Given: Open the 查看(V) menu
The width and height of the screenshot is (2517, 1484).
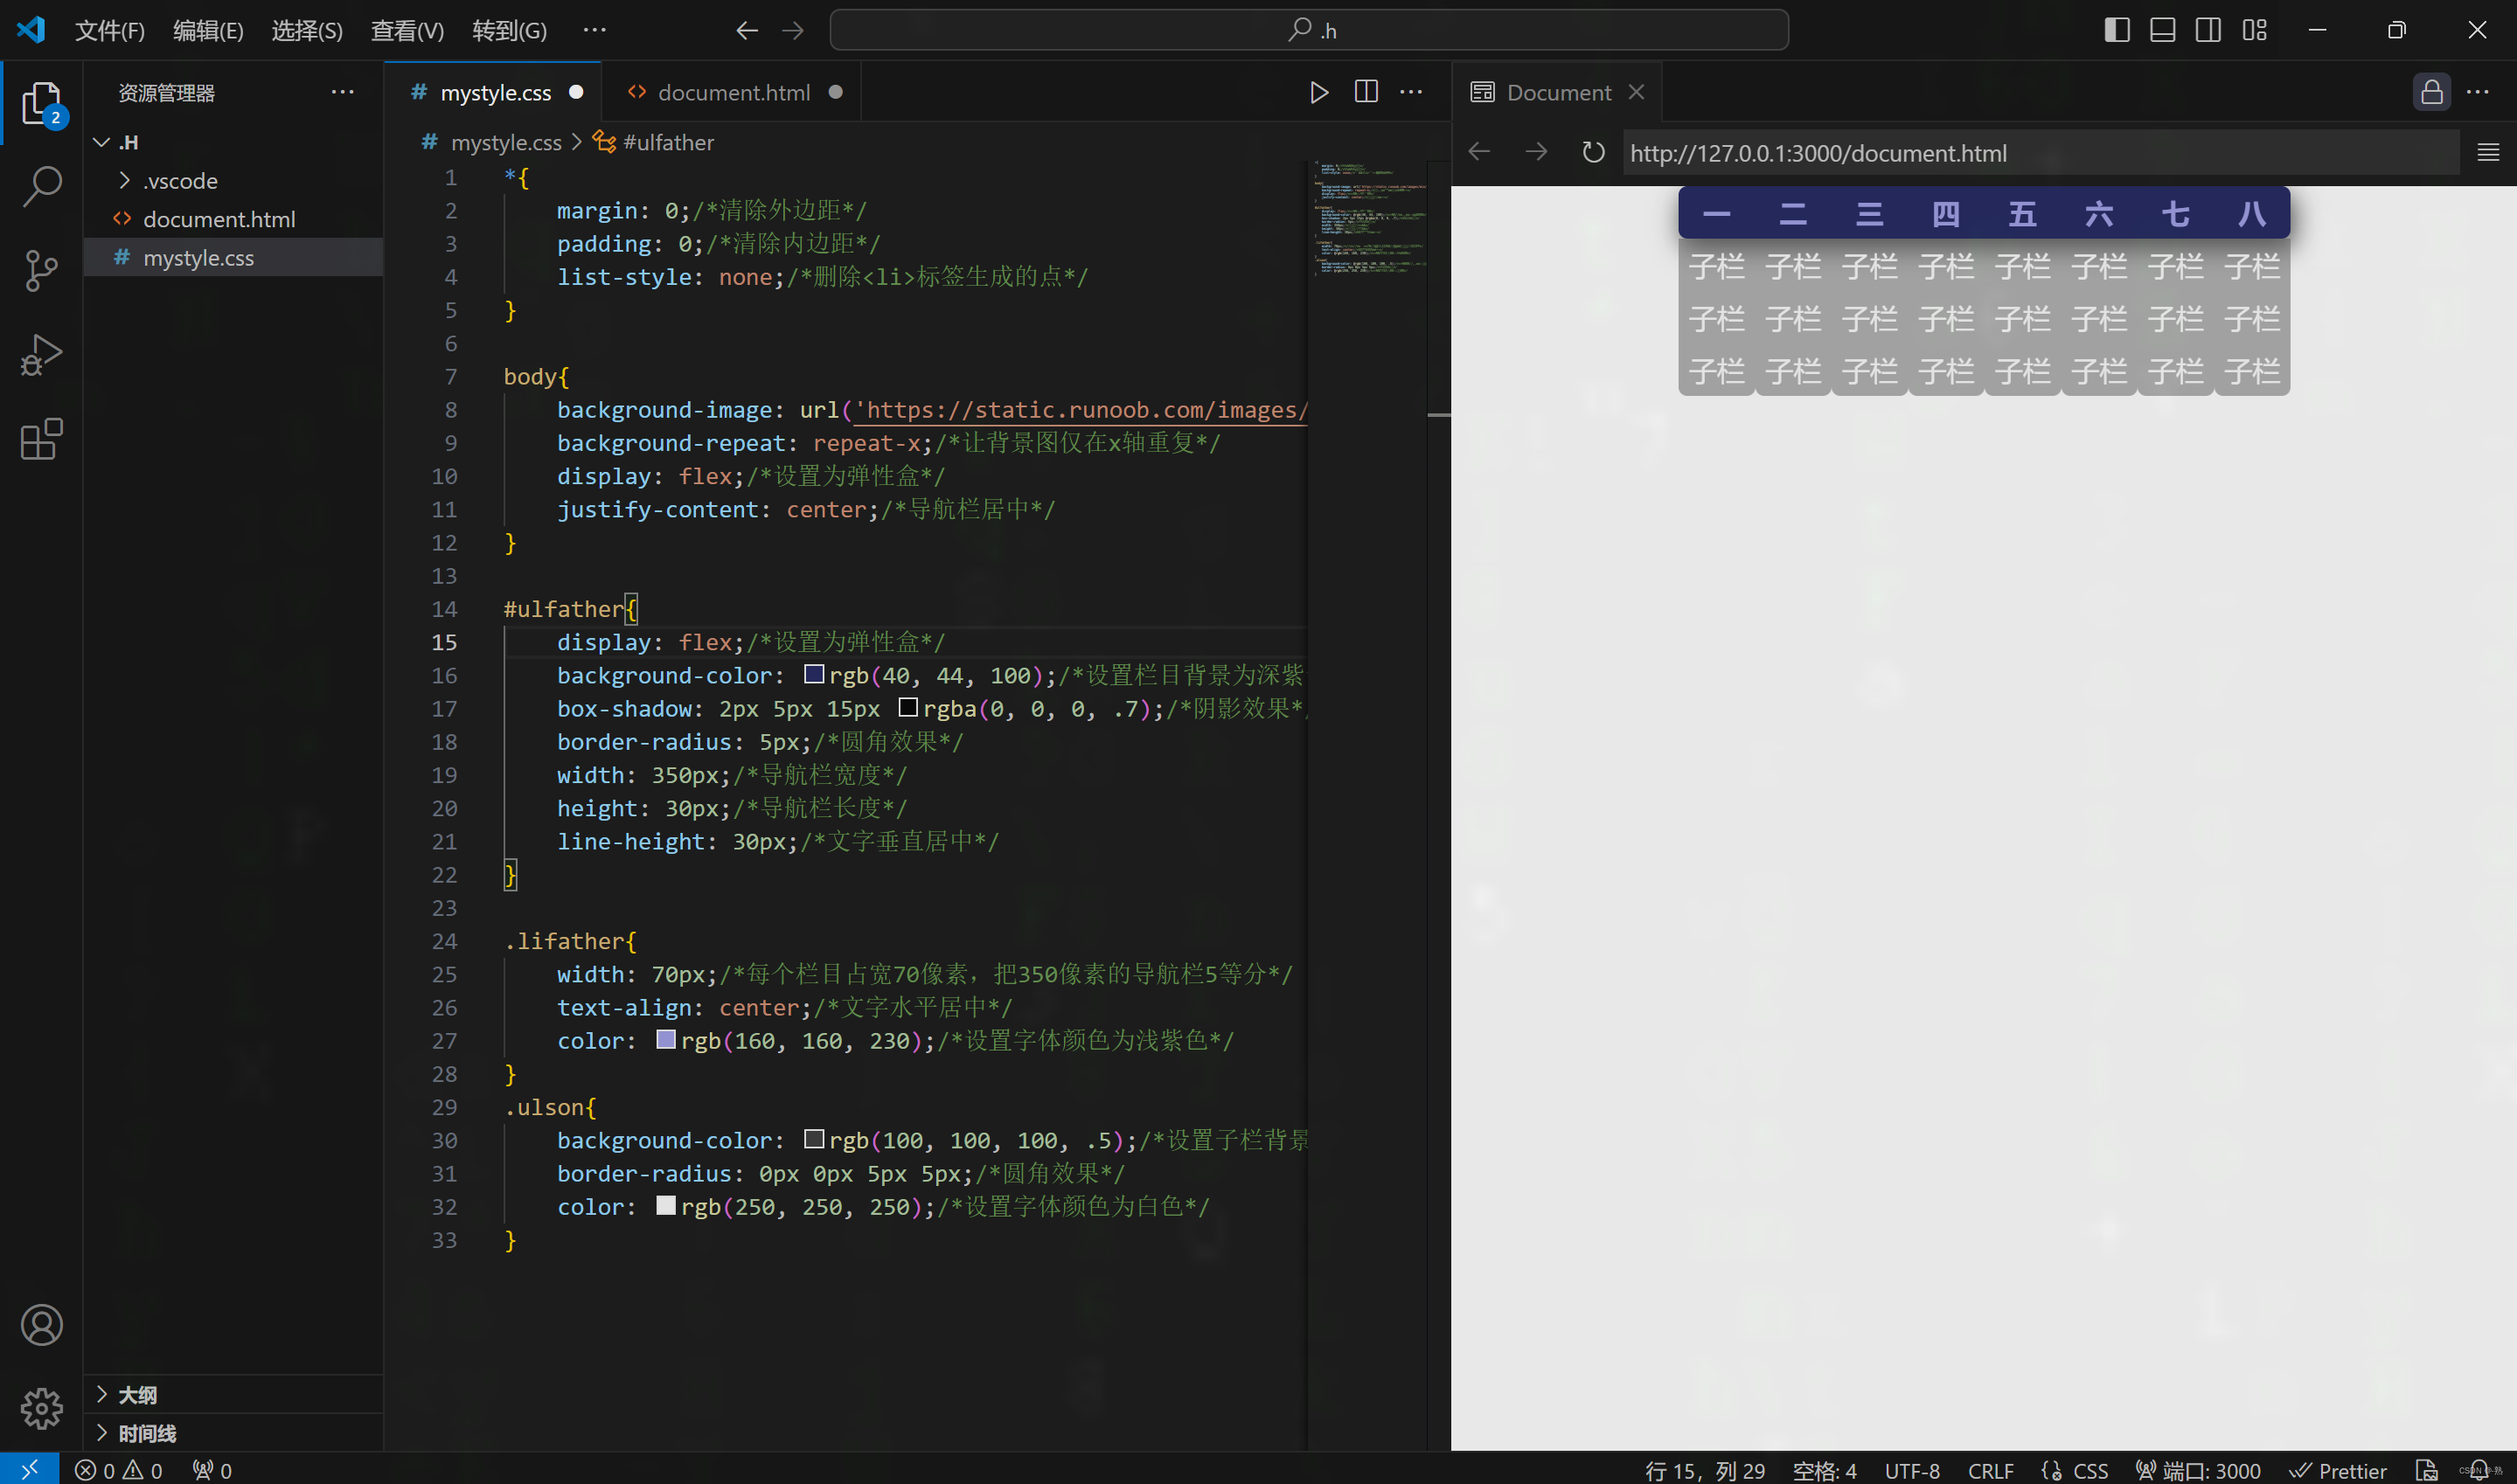Looking at the screenshot, I should [x=407, y=30].
